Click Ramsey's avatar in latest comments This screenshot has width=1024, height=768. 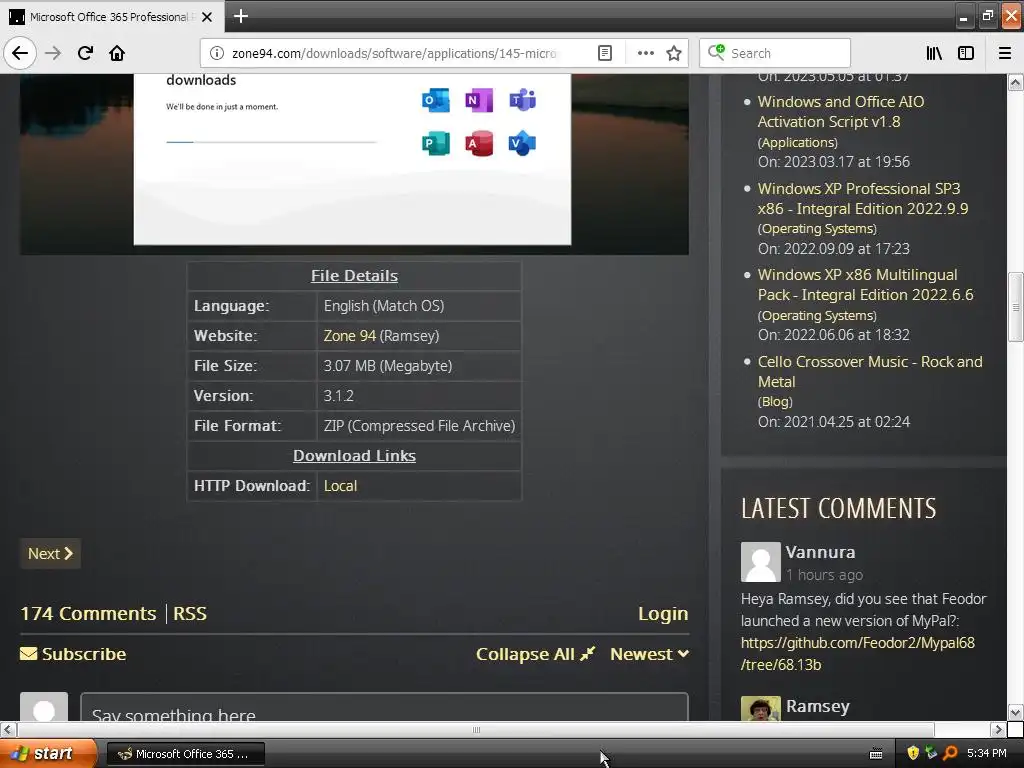pyautogui.click(x=761, y=709)
